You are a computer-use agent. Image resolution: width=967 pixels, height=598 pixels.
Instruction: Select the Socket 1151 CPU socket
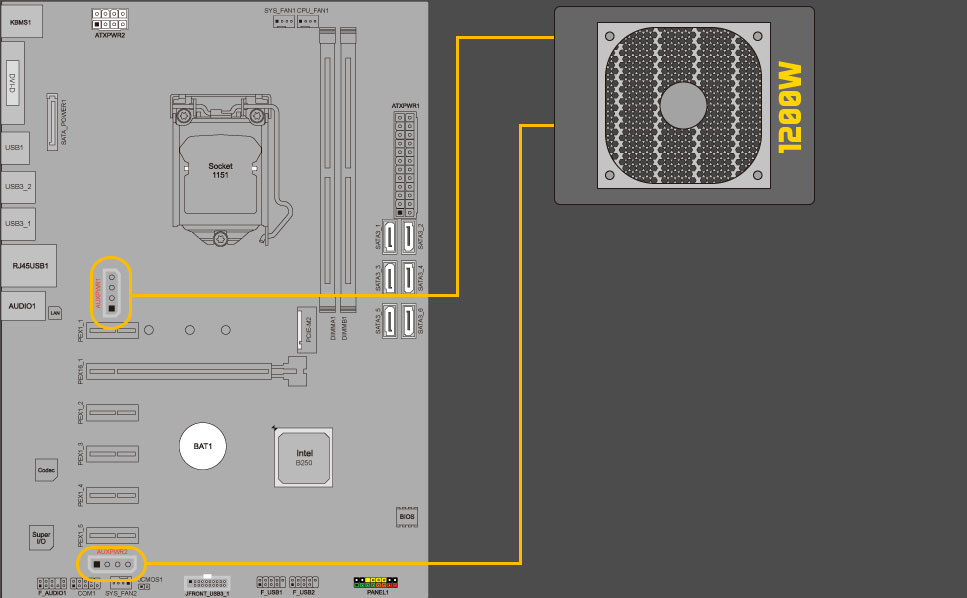point(220,168)
